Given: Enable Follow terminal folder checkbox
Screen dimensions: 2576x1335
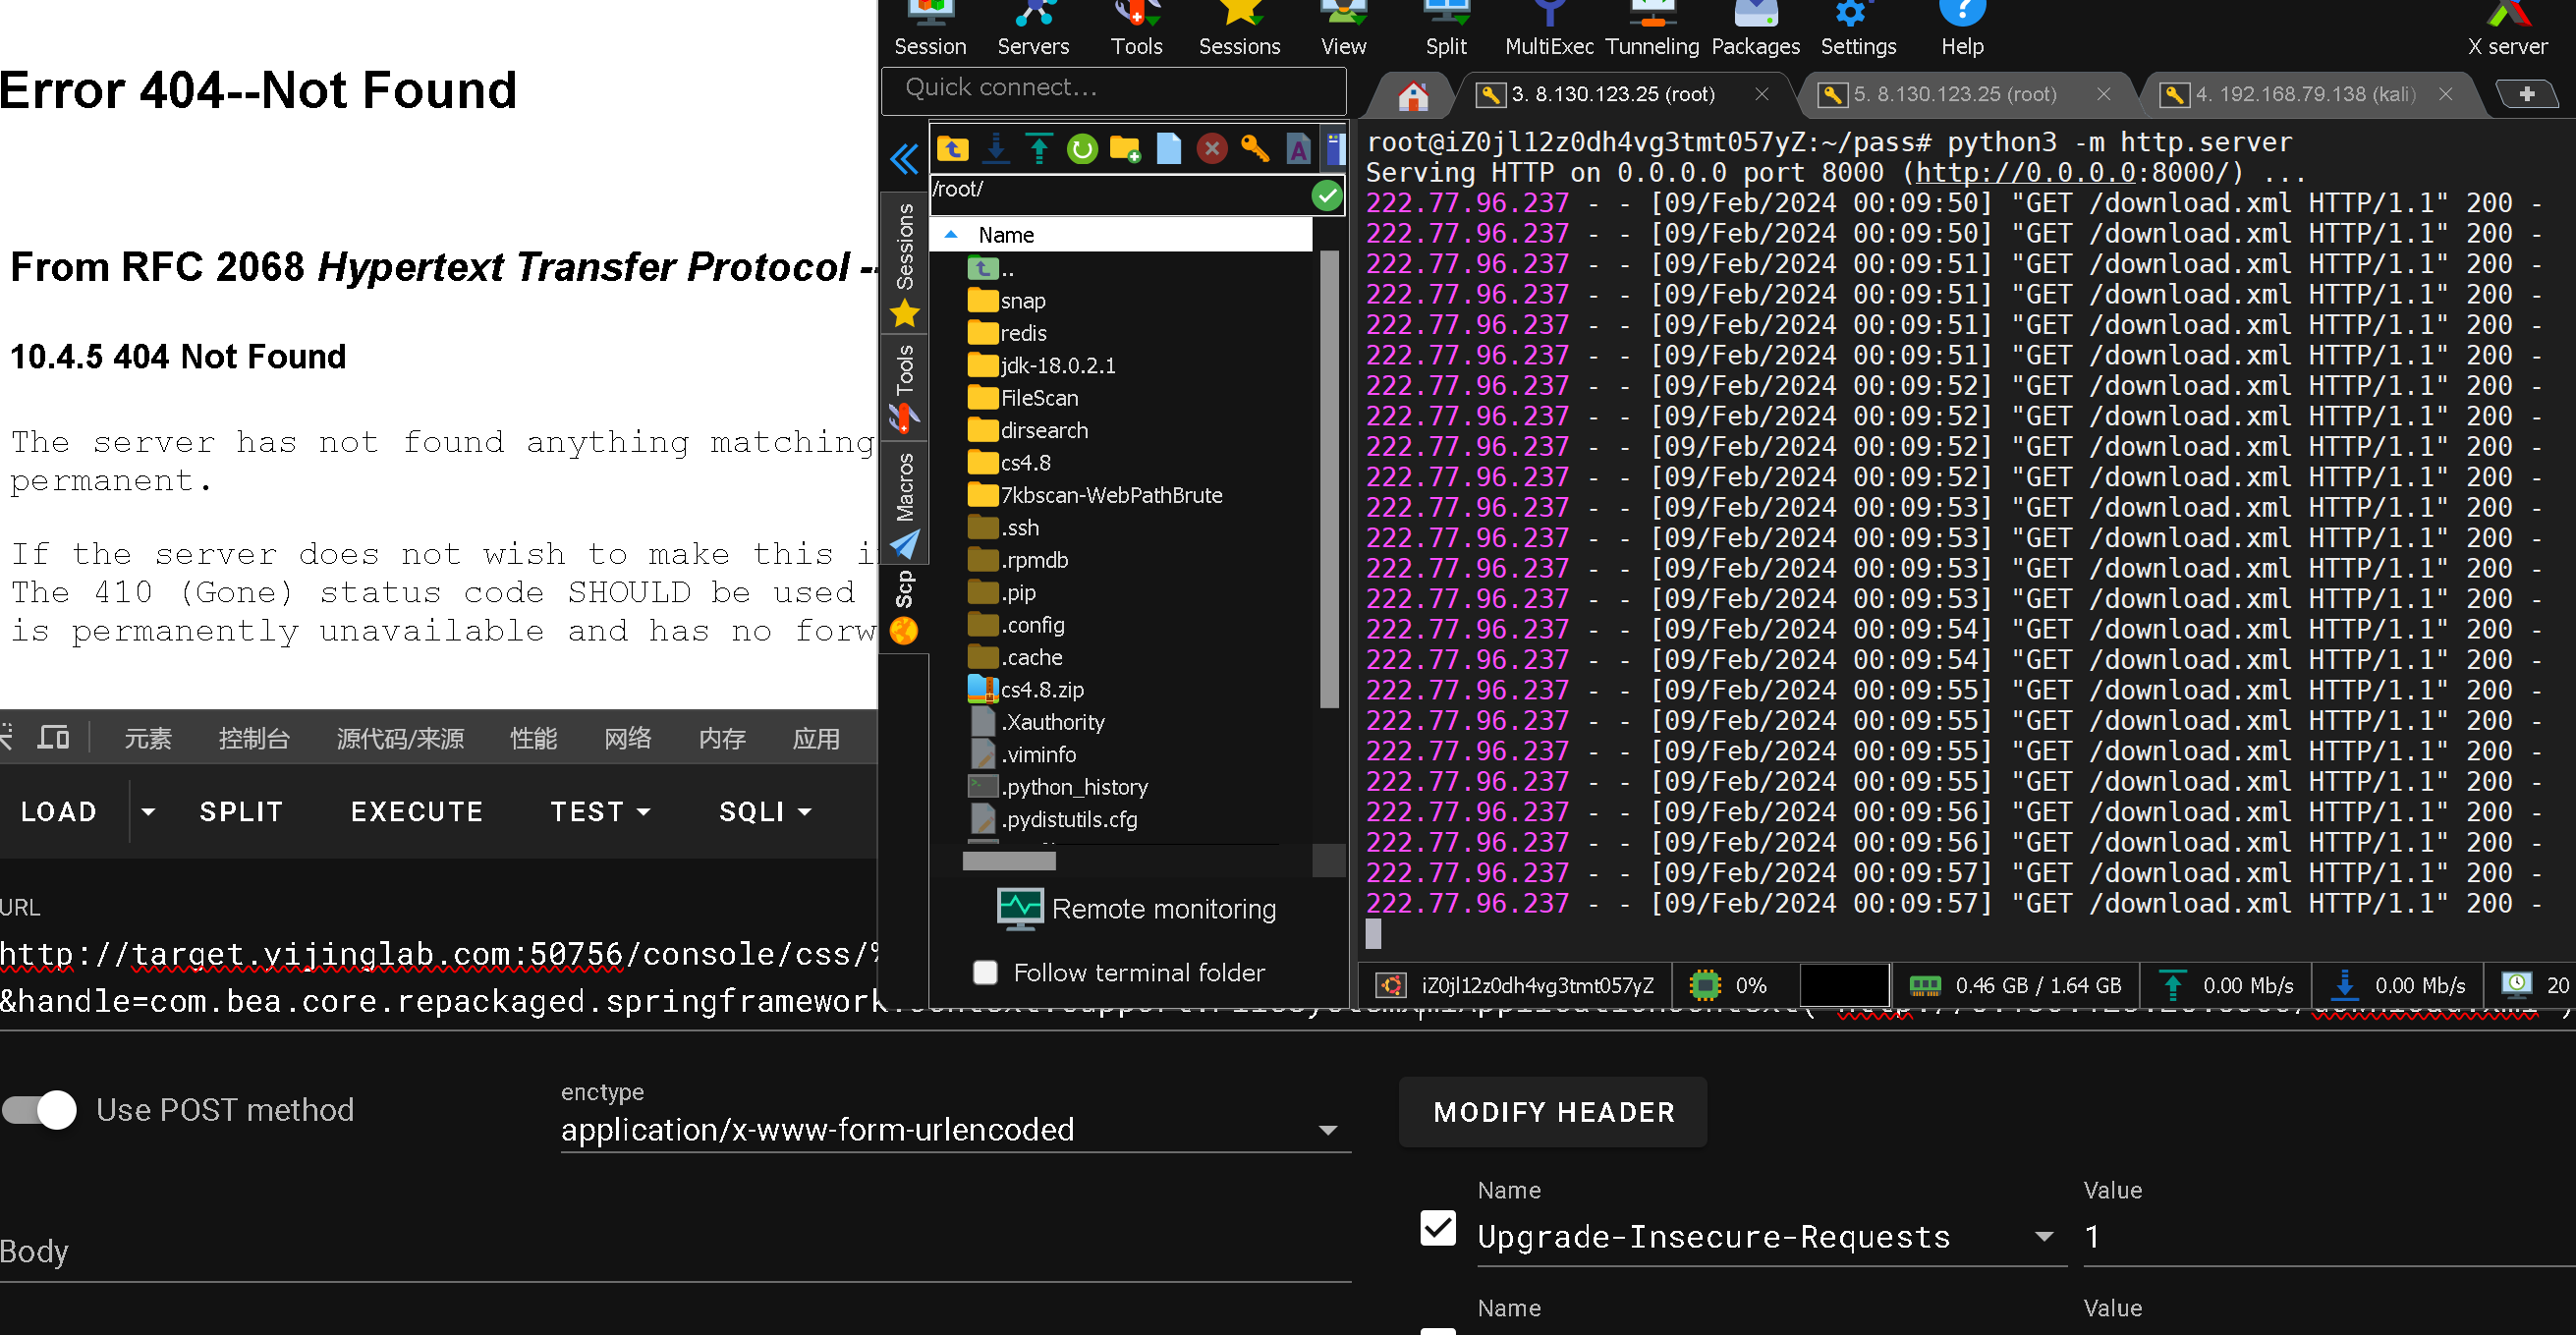Looking at the screenshot, I should tap(985, 972).
